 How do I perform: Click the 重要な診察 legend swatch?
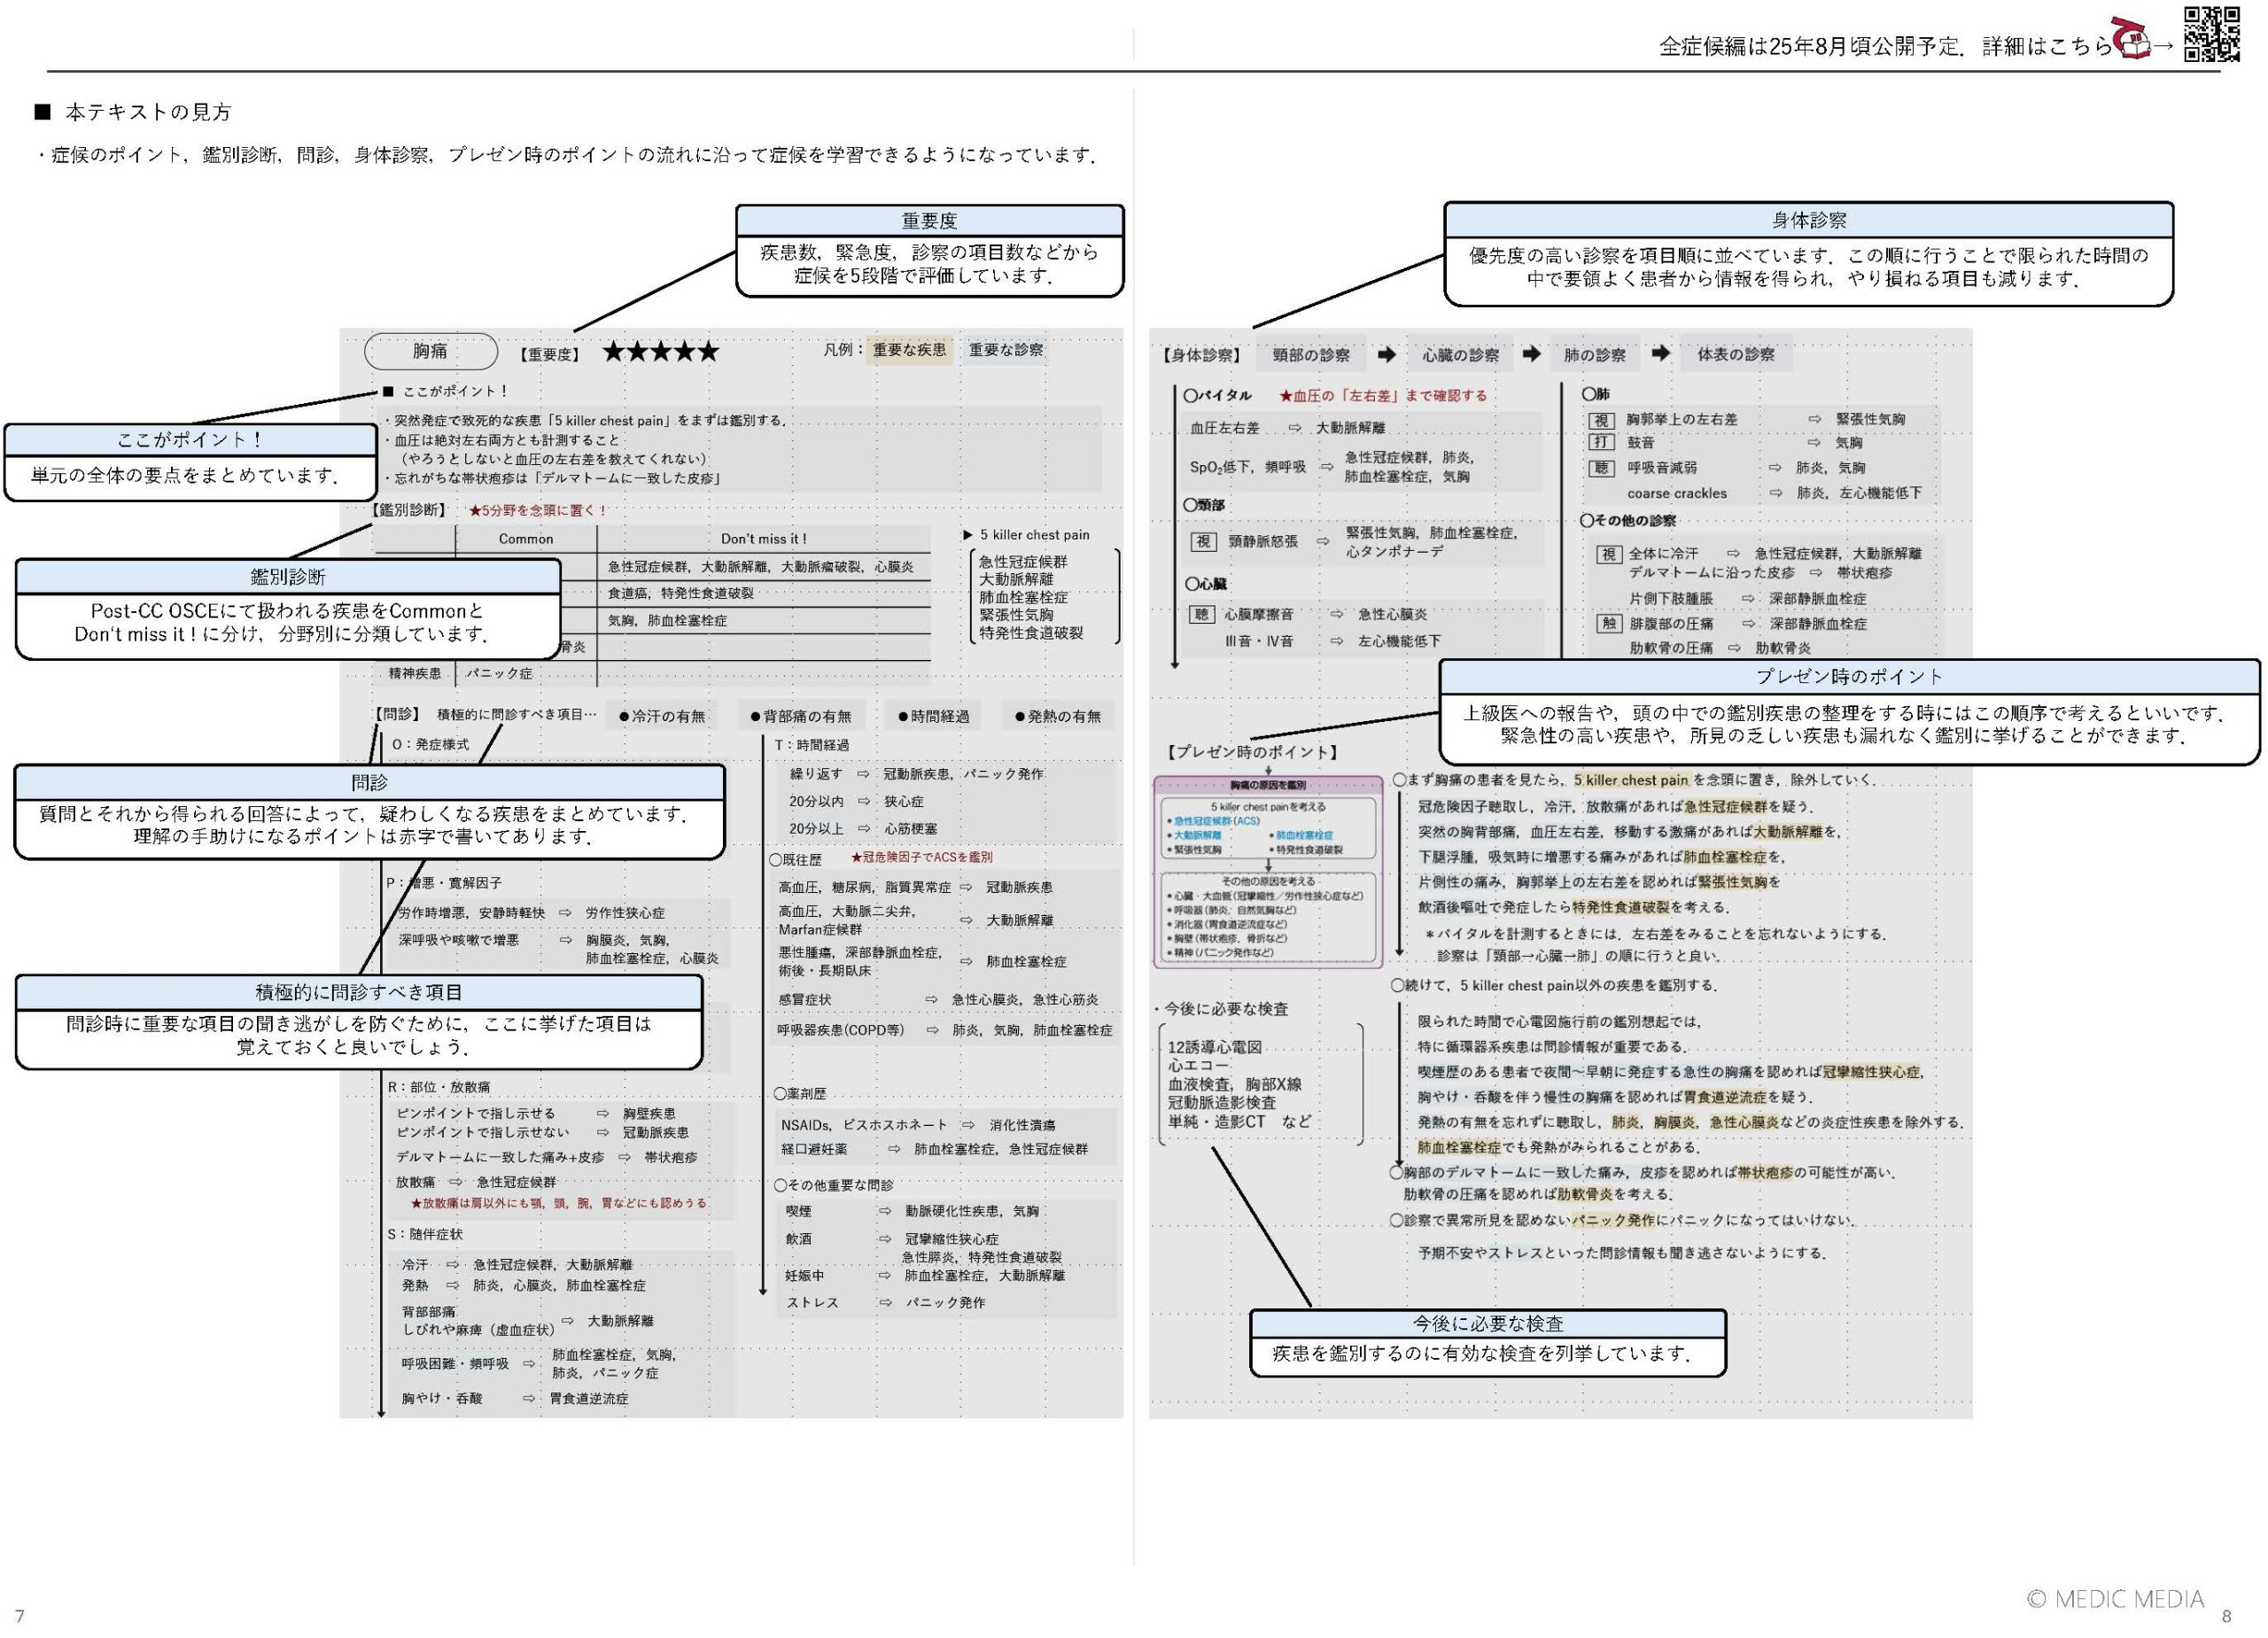1006,350
